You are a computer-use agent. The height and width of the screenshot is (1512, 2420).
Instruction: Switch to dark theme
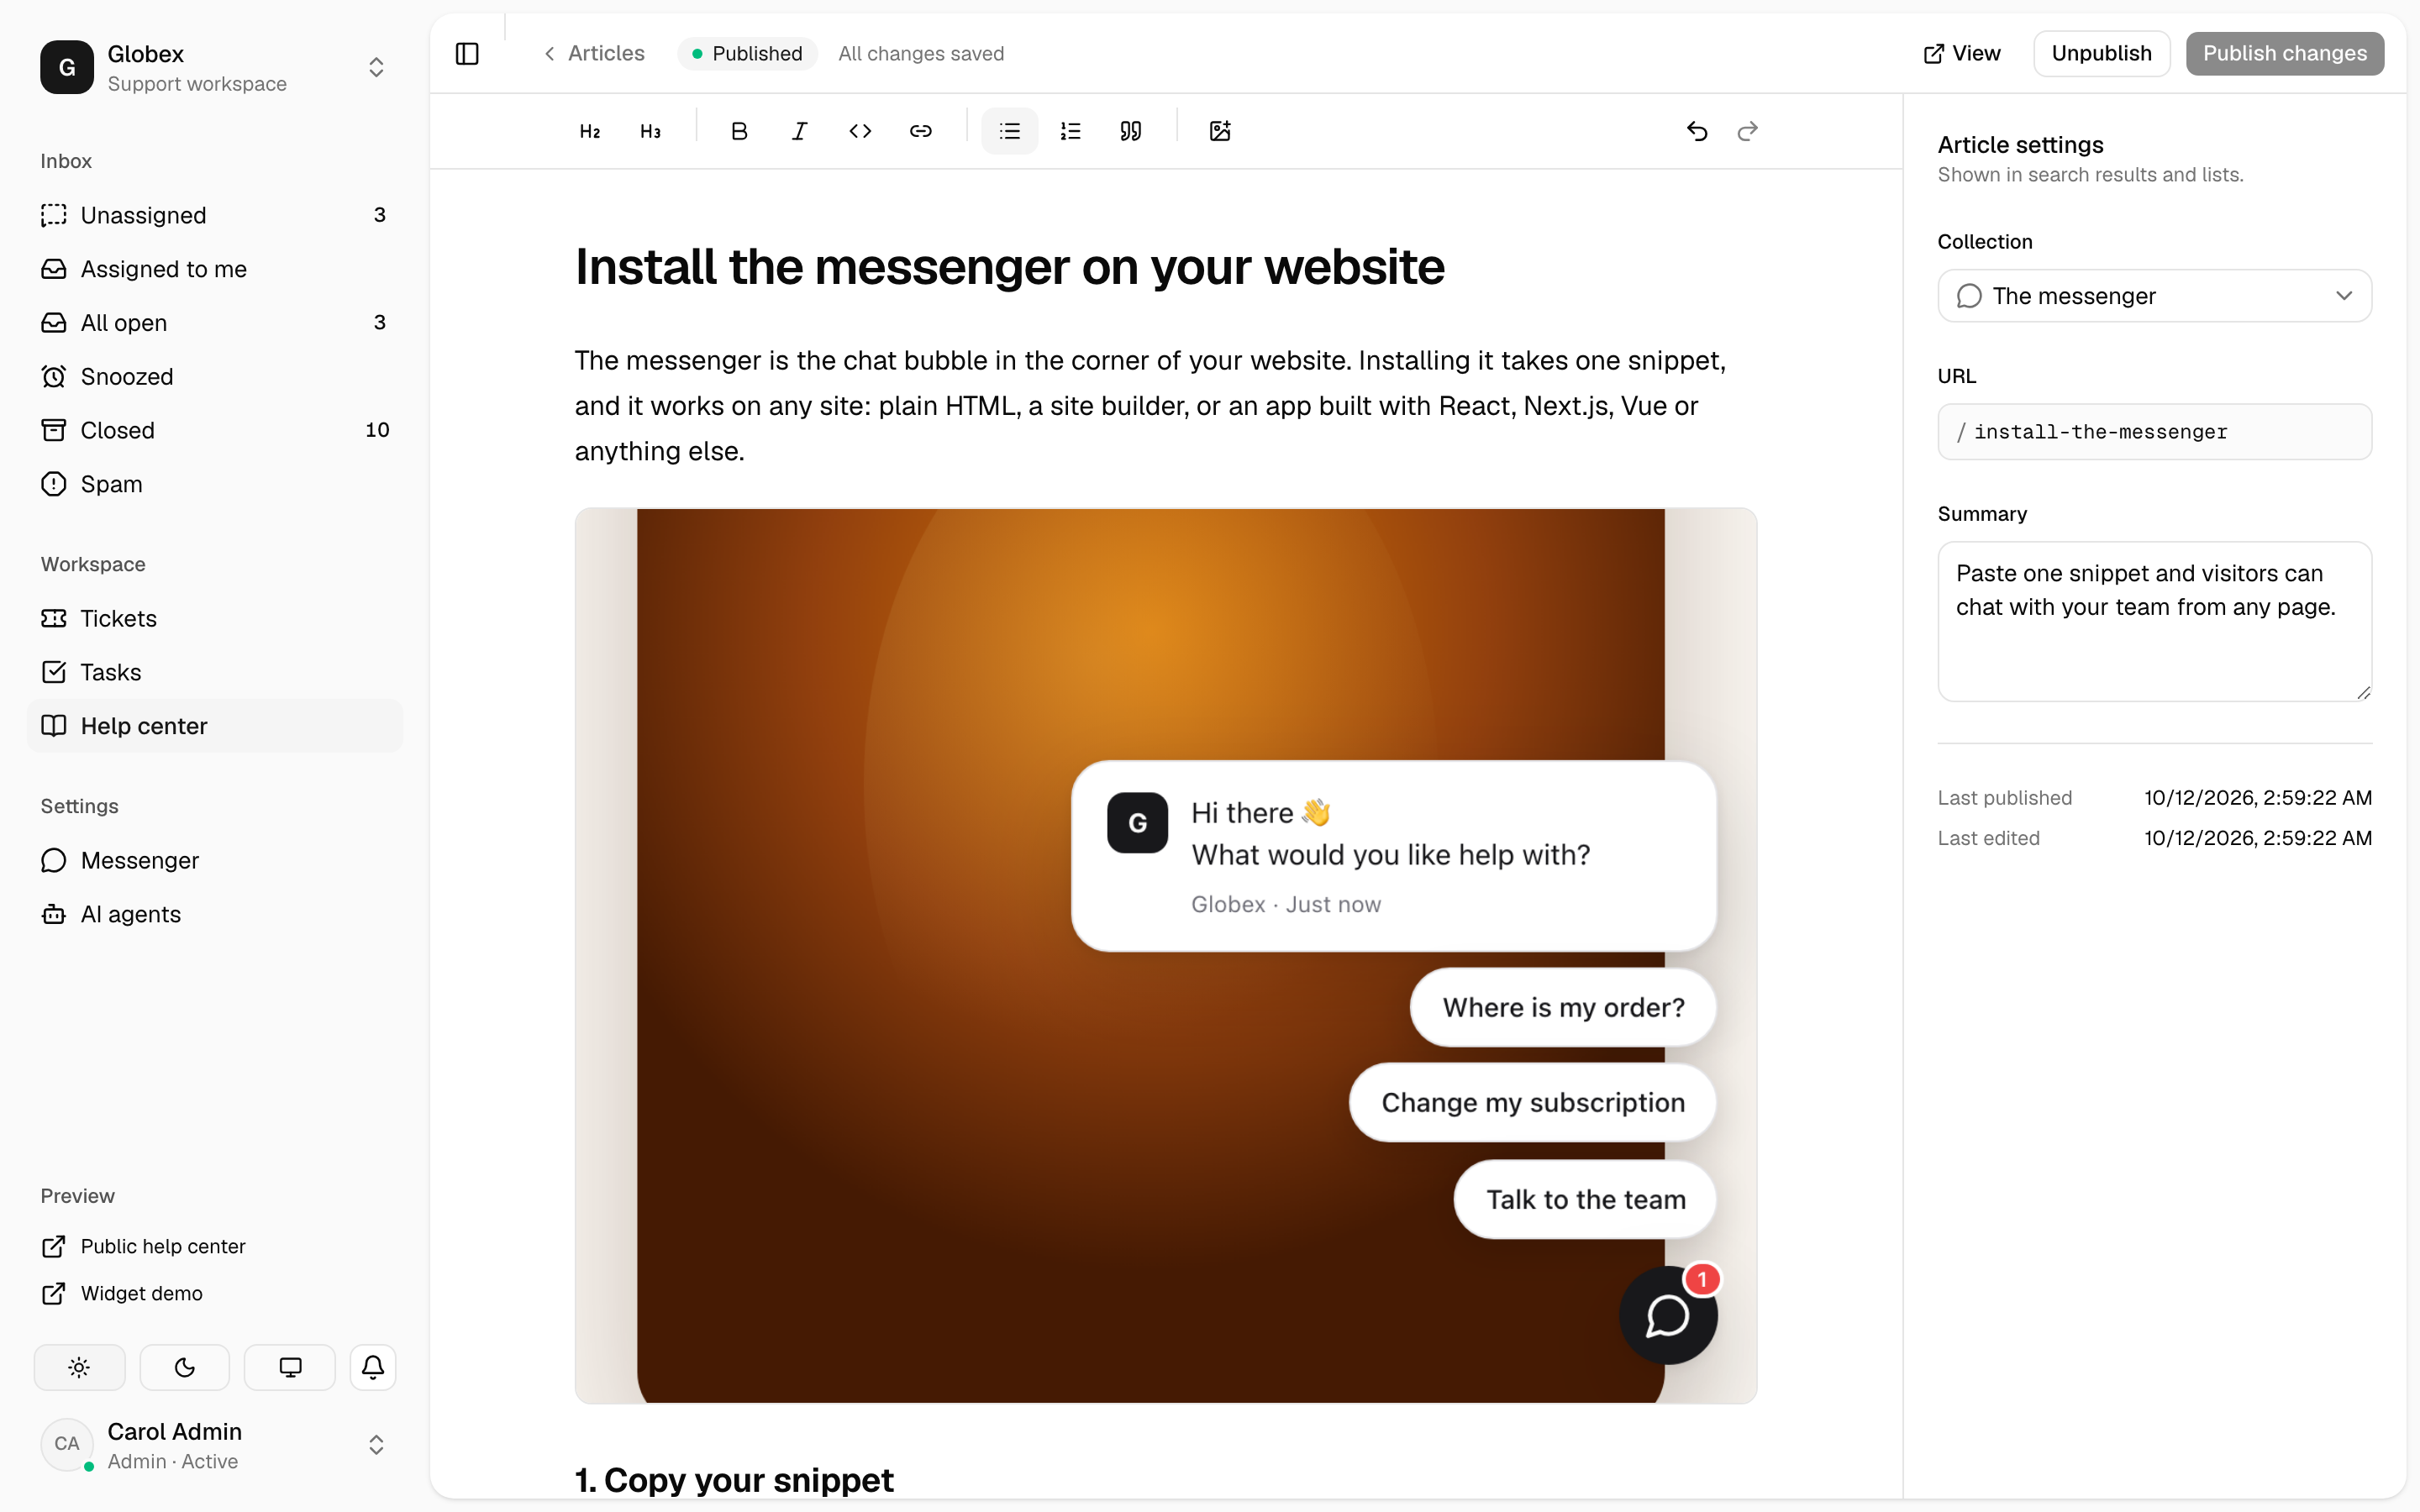pos(185,1367)
